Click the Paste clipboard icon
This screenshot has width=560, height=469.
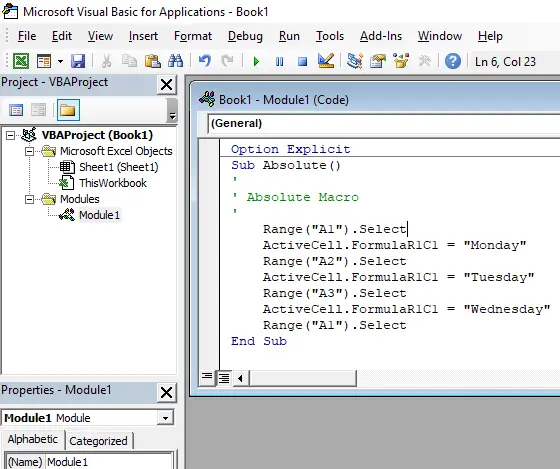(x=152, y=61)
